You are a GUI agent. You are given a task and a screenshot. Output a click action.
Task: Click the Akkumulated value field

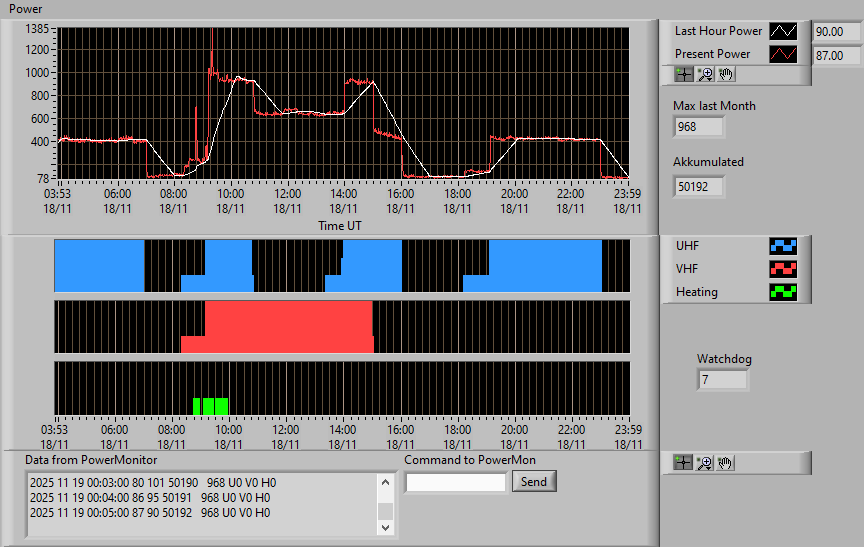point(699,187)
